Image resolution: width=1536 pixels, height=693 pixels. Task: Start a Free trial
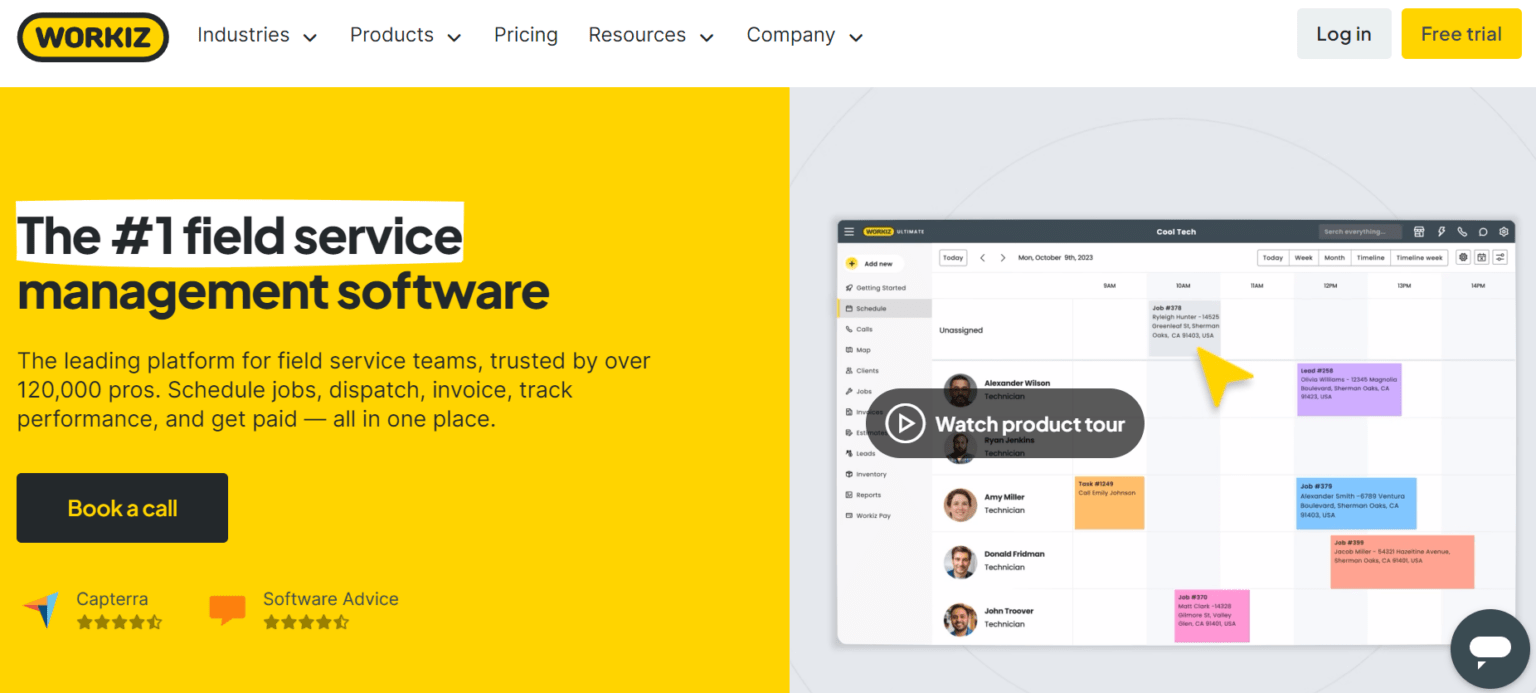click(1461, 34)
